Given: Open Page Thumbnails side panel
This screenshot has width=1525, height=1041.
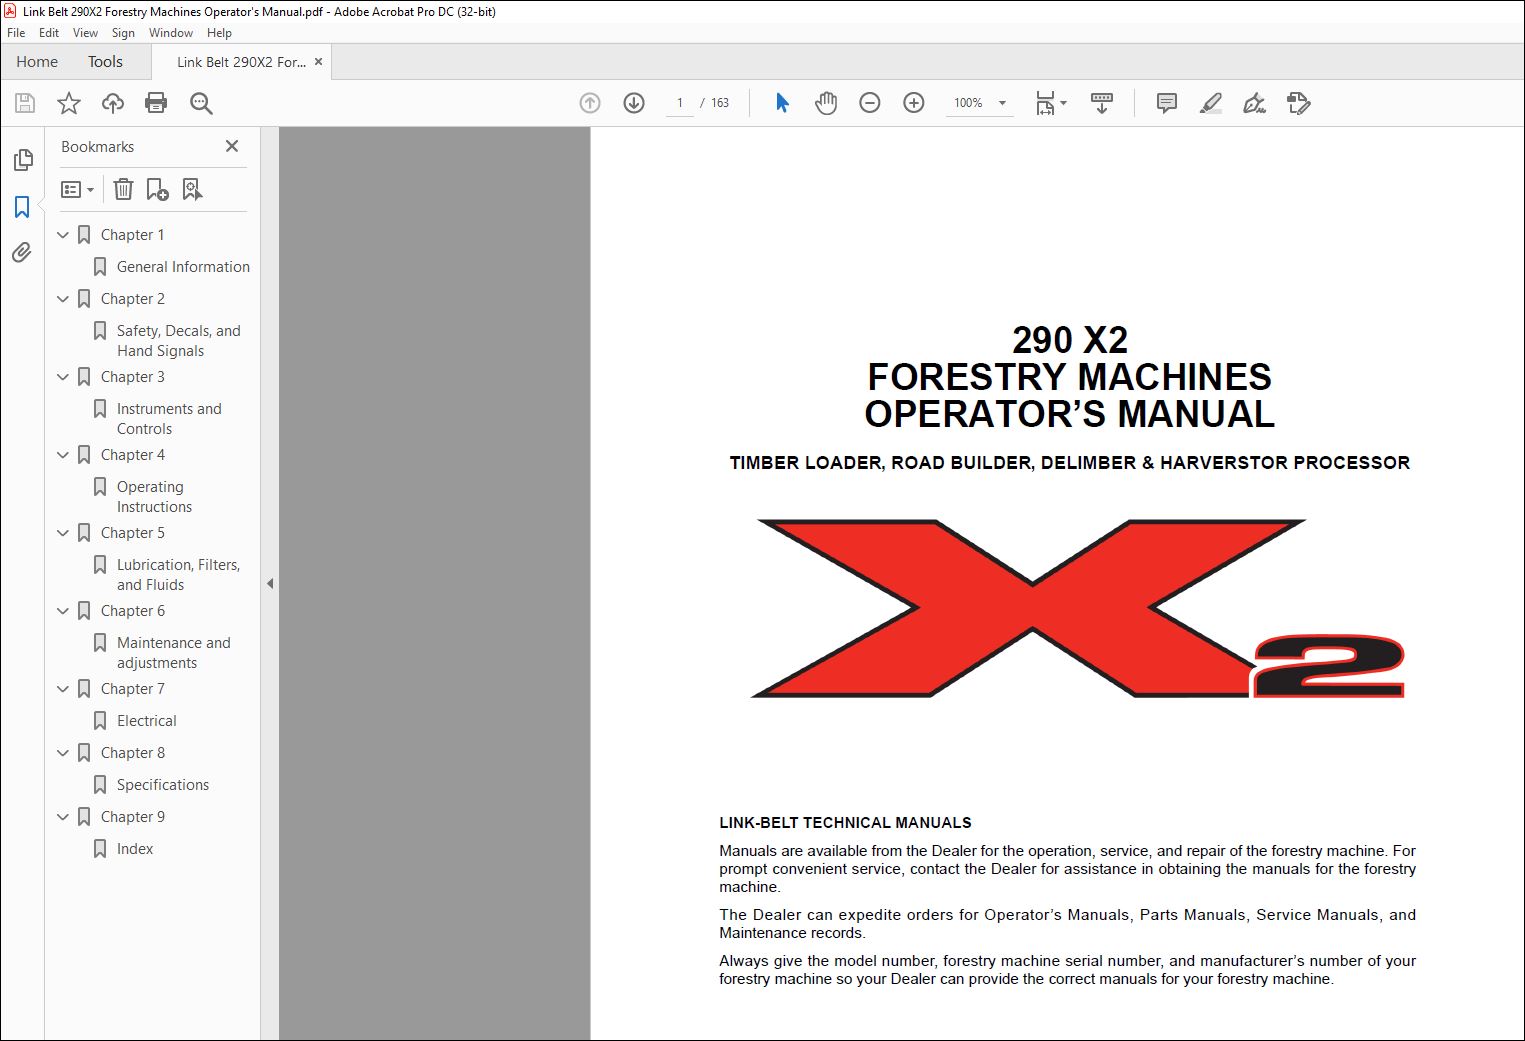Looking at the screenshot, I should (23, 160).
